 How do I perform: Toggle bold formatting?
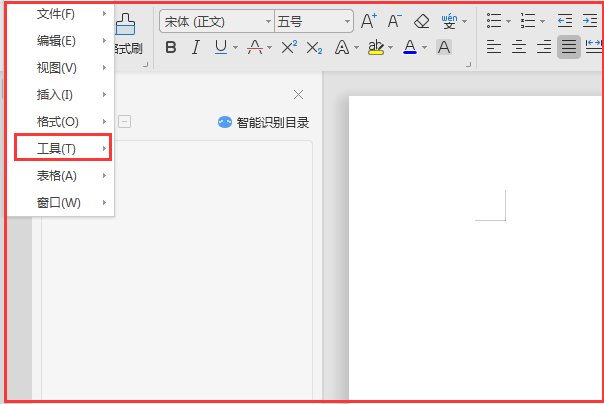pyautogui.click(x=171, y=48)
